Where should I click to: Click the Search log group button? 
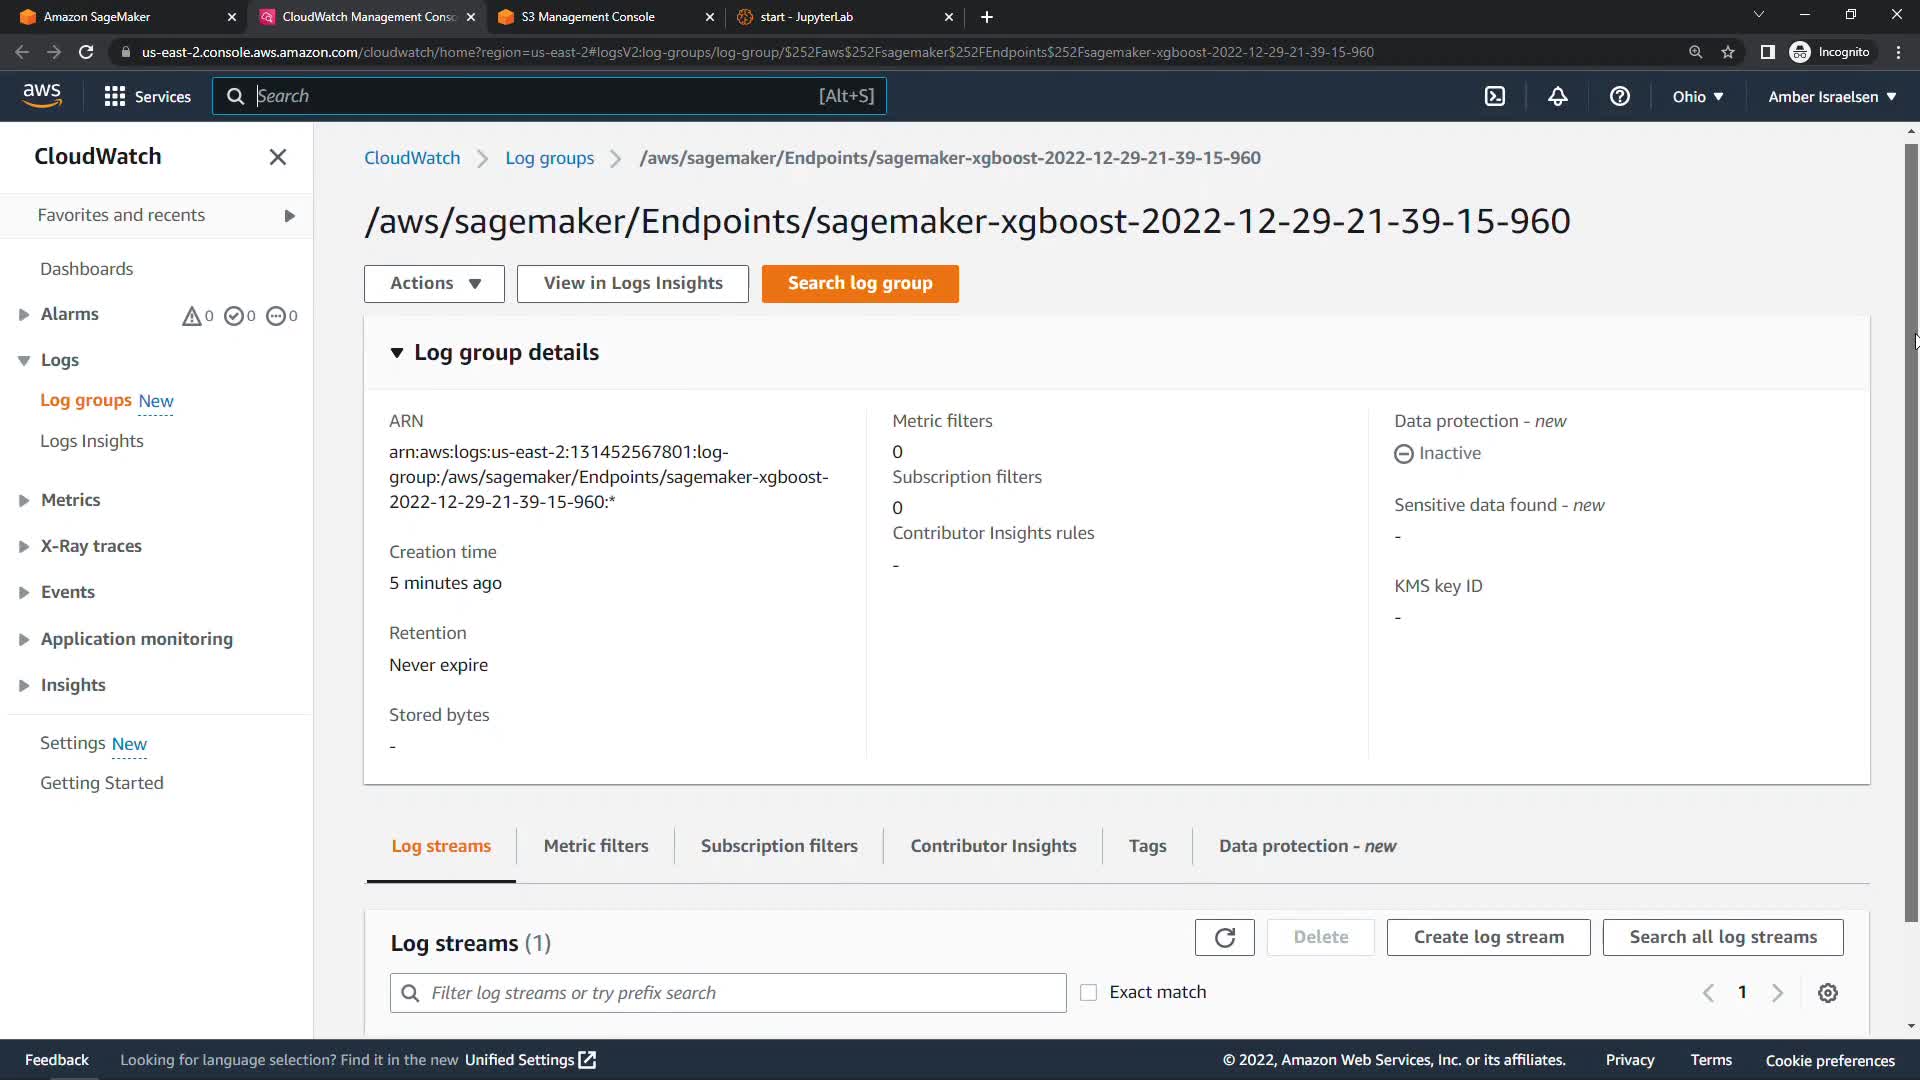coord(859,283)
